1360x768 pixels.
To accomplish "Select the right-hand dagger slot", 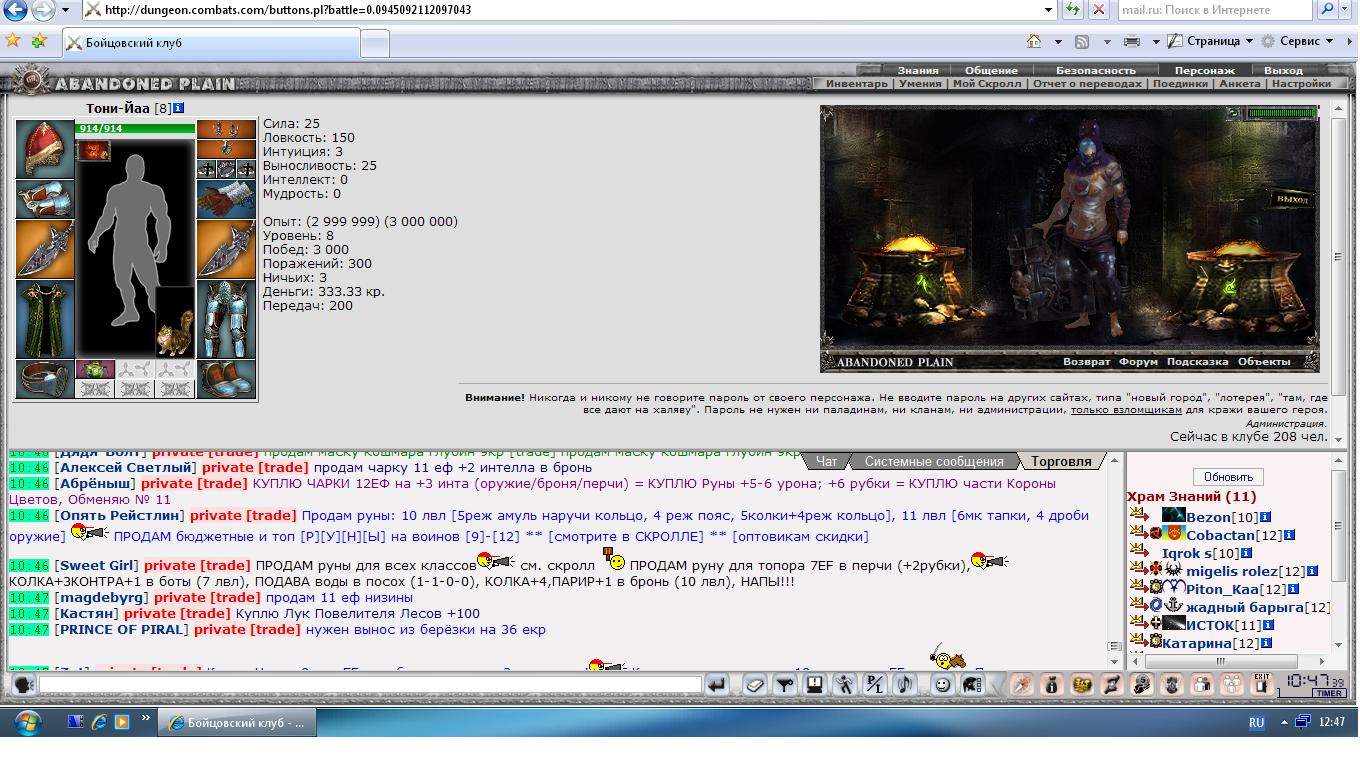I will tap(226, 249).
